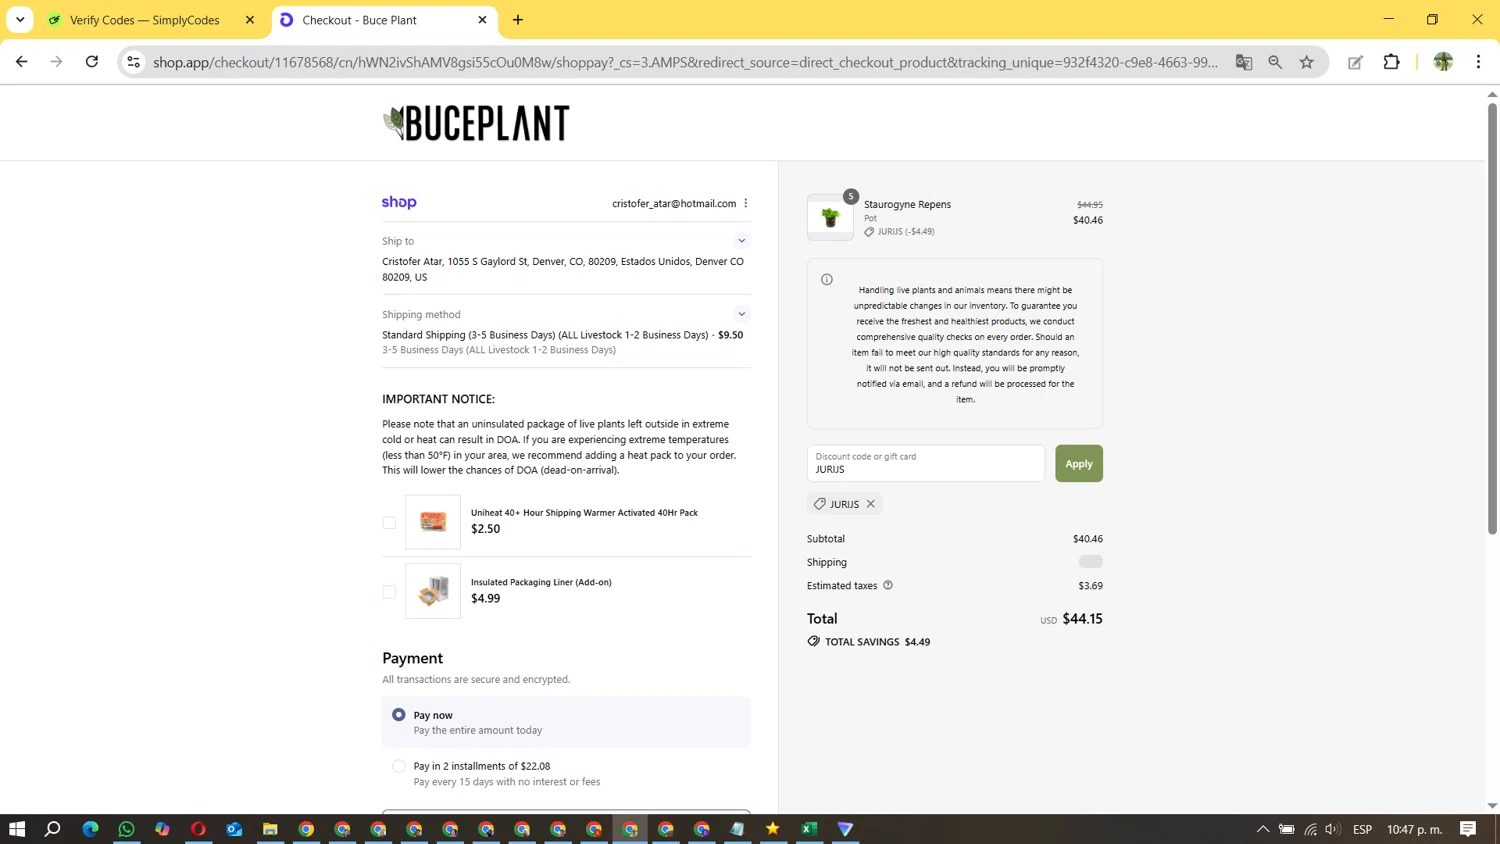Viewport: 1500px width, 844px height.
Task: Open the Chrome profile avatar
Action: (x=1443, y=62)
